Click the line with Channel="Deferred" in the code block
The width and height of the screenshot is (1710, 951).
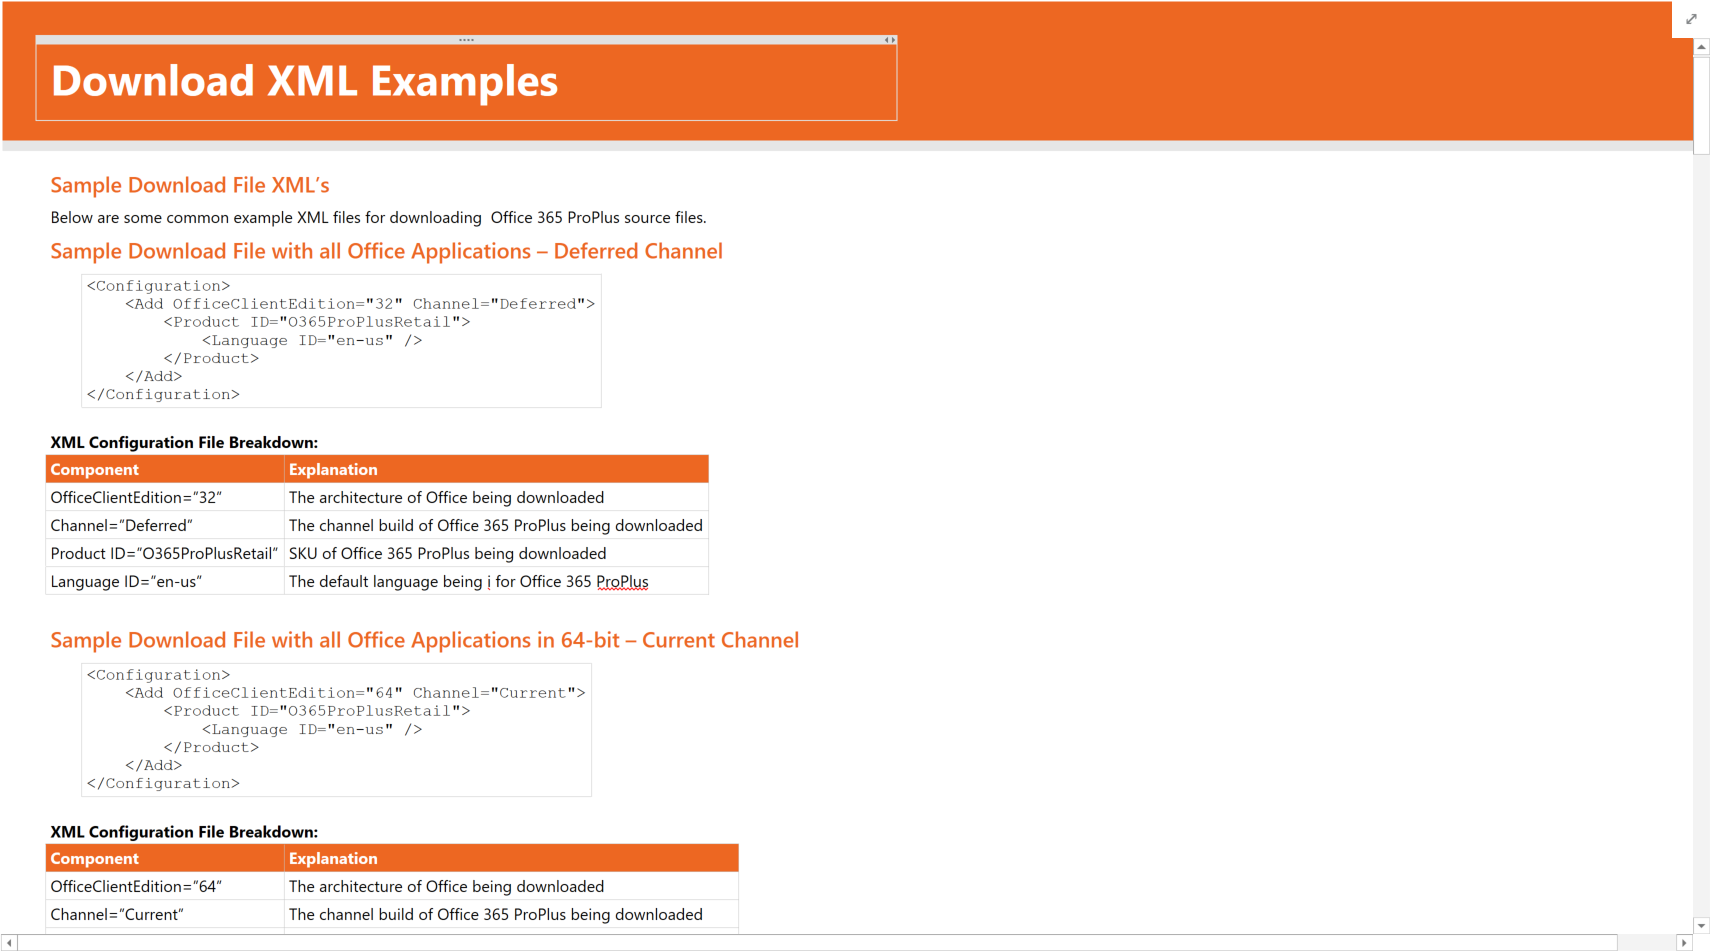click(x=360, y=304)
